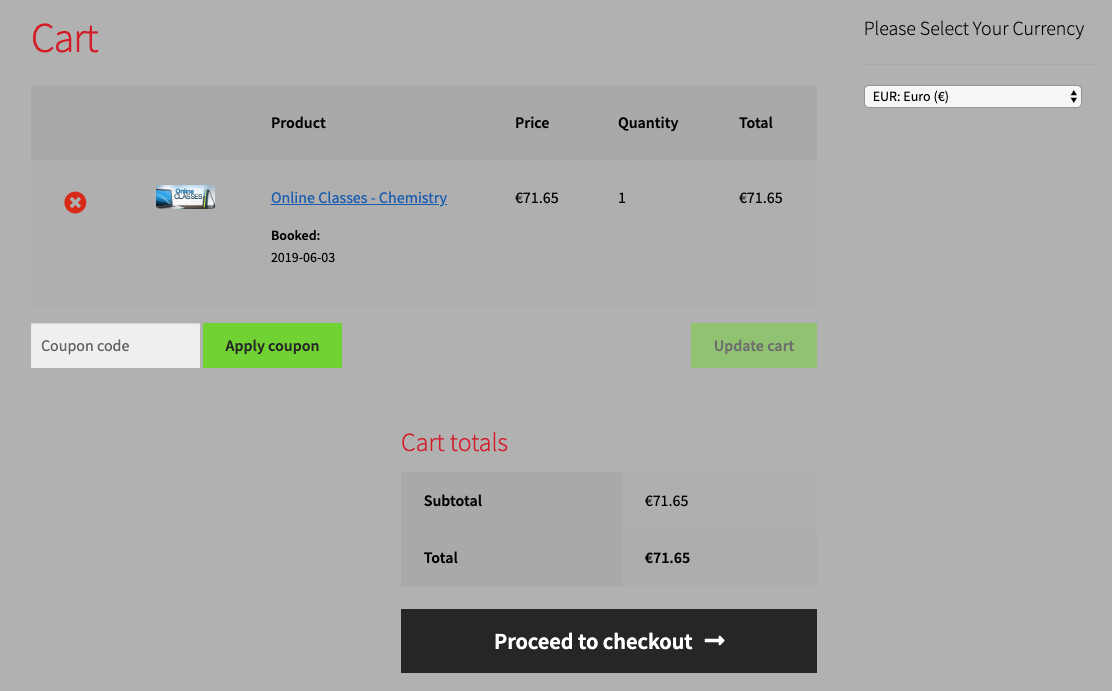The image size is (1112, 691).
Task: Focus the Coupon code field
Action: pyautogui.click(x=115, y=346)
